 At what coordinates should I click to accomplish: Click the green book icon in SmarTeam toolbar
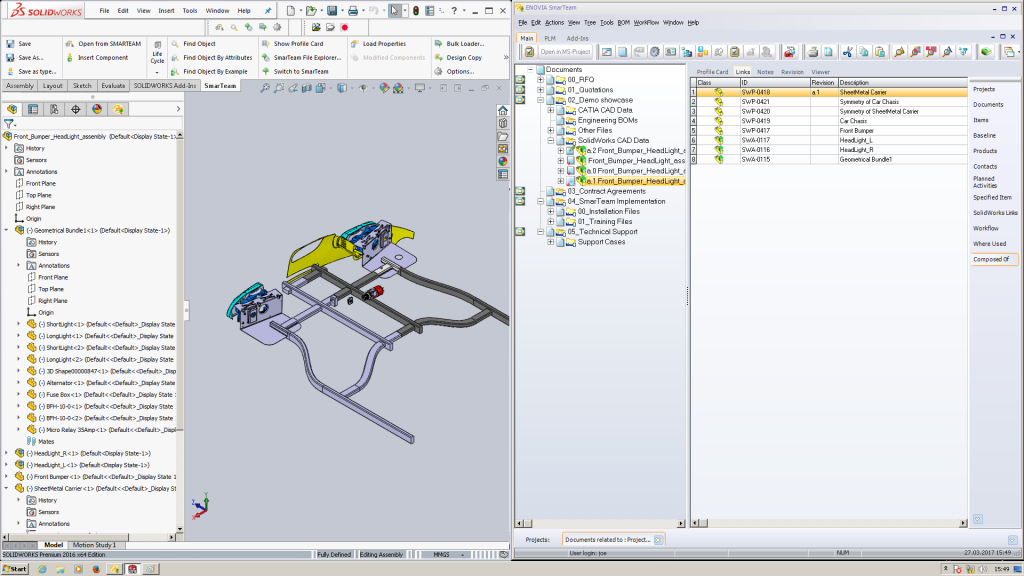(986, 52)
